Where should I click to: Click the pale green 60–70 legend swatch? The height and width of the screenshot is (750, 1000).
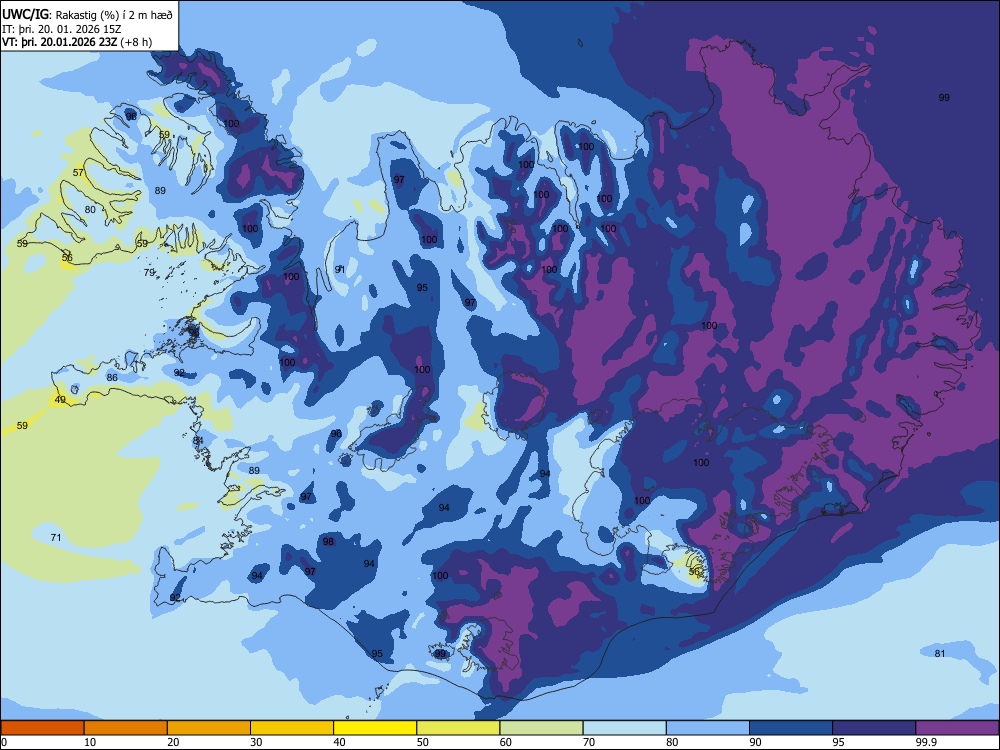[x=541, y=728]
